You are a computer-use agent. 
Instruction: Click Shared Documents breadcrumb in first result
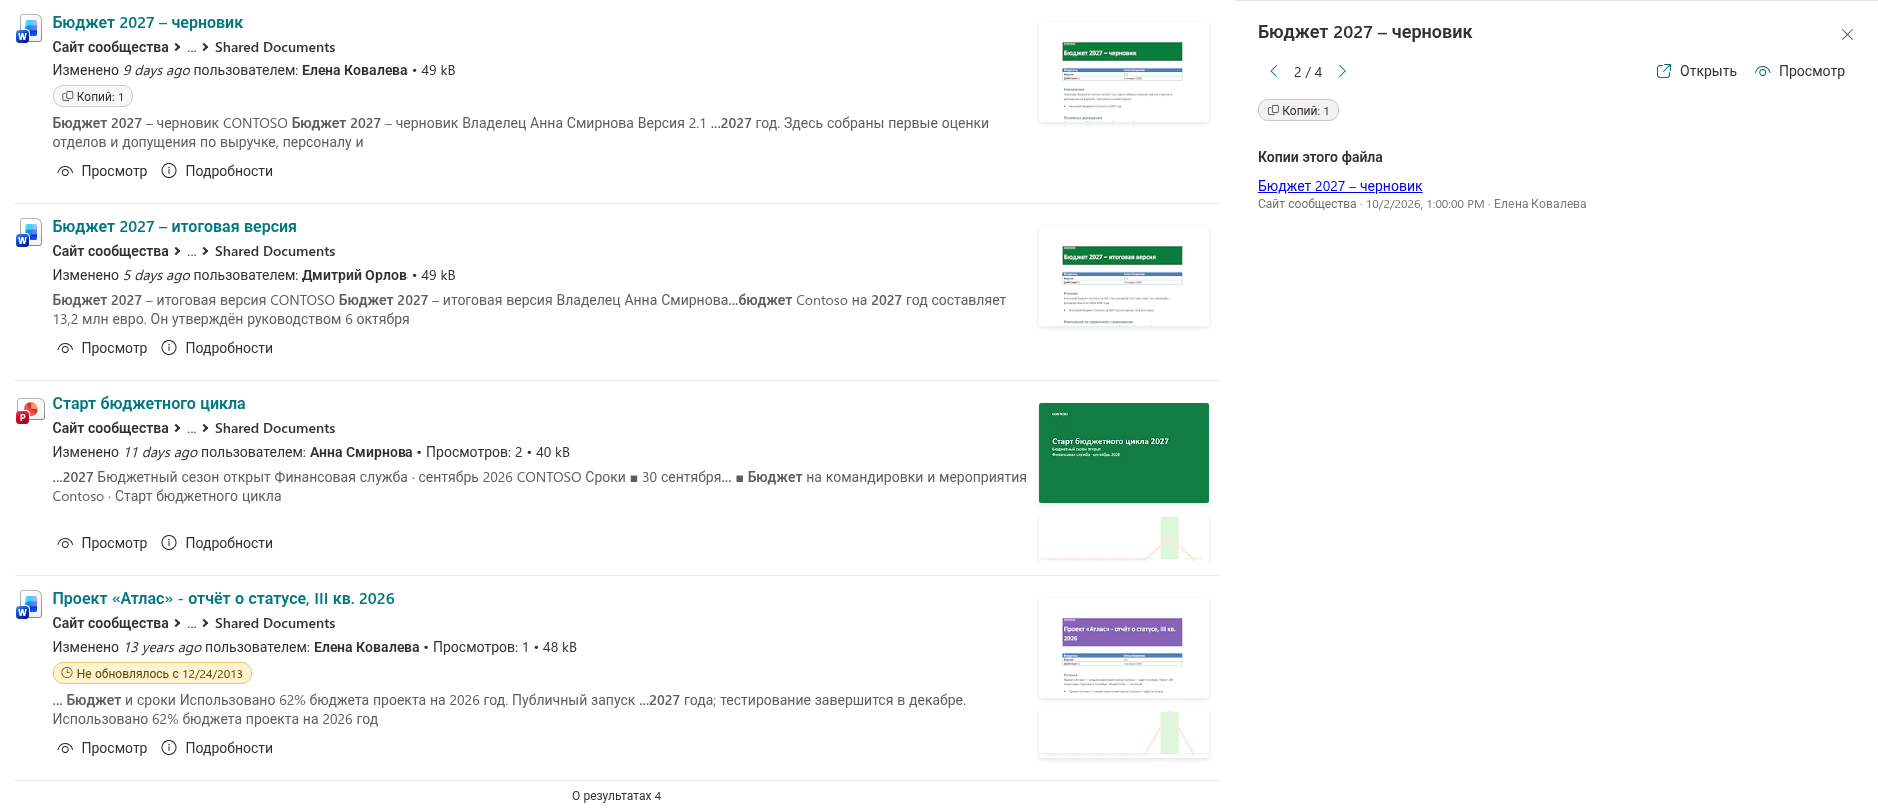pyautogui.click(x=275, y=47)
